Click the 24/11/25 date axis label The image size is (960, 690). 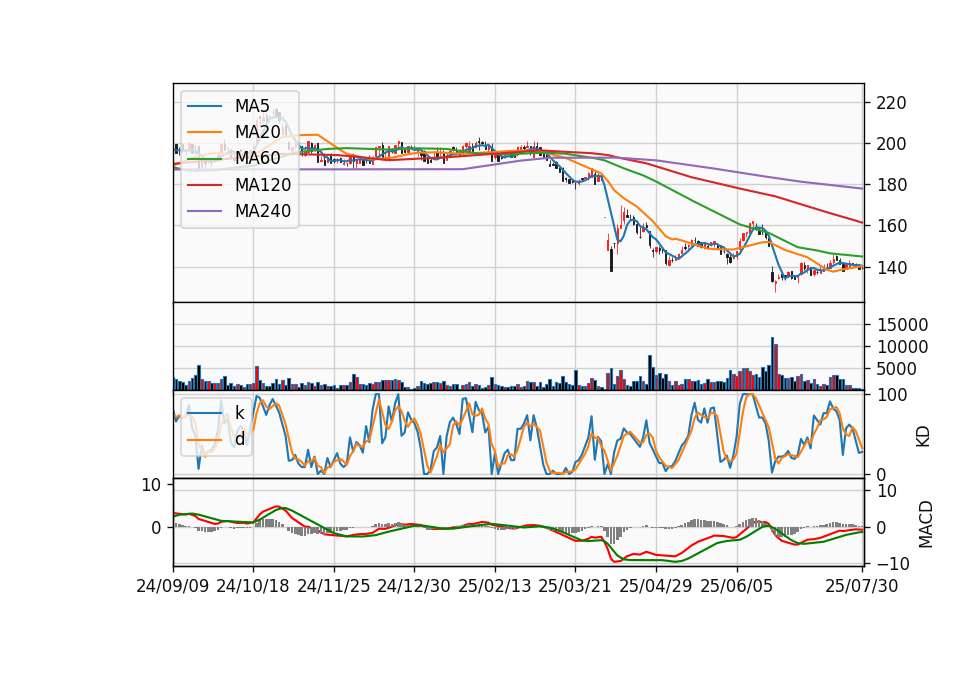[334, 586]
